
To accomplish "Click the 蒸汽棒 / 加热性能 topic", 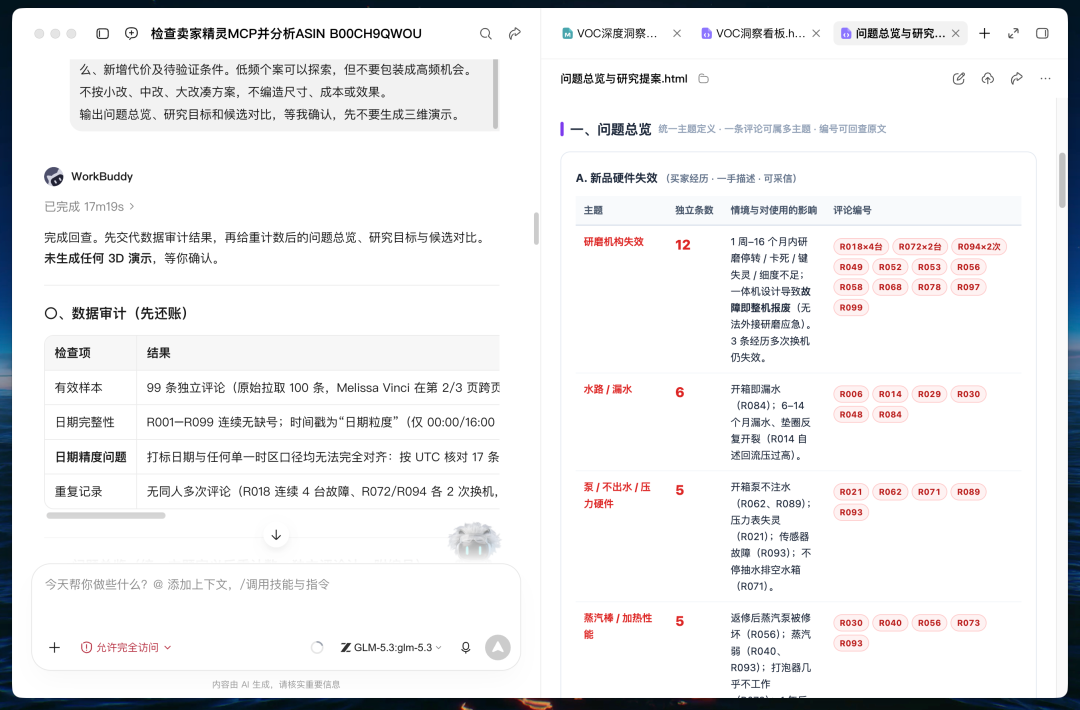I will click(618, 626).
